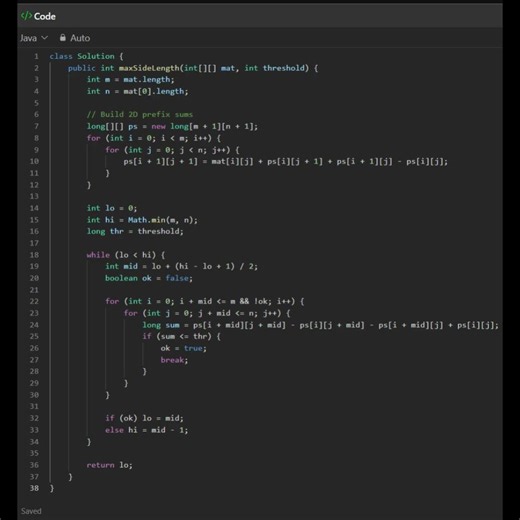Click the 'i + mid <= m && !ok' loop line
The image size is (520, 520).
coord(204,301)
